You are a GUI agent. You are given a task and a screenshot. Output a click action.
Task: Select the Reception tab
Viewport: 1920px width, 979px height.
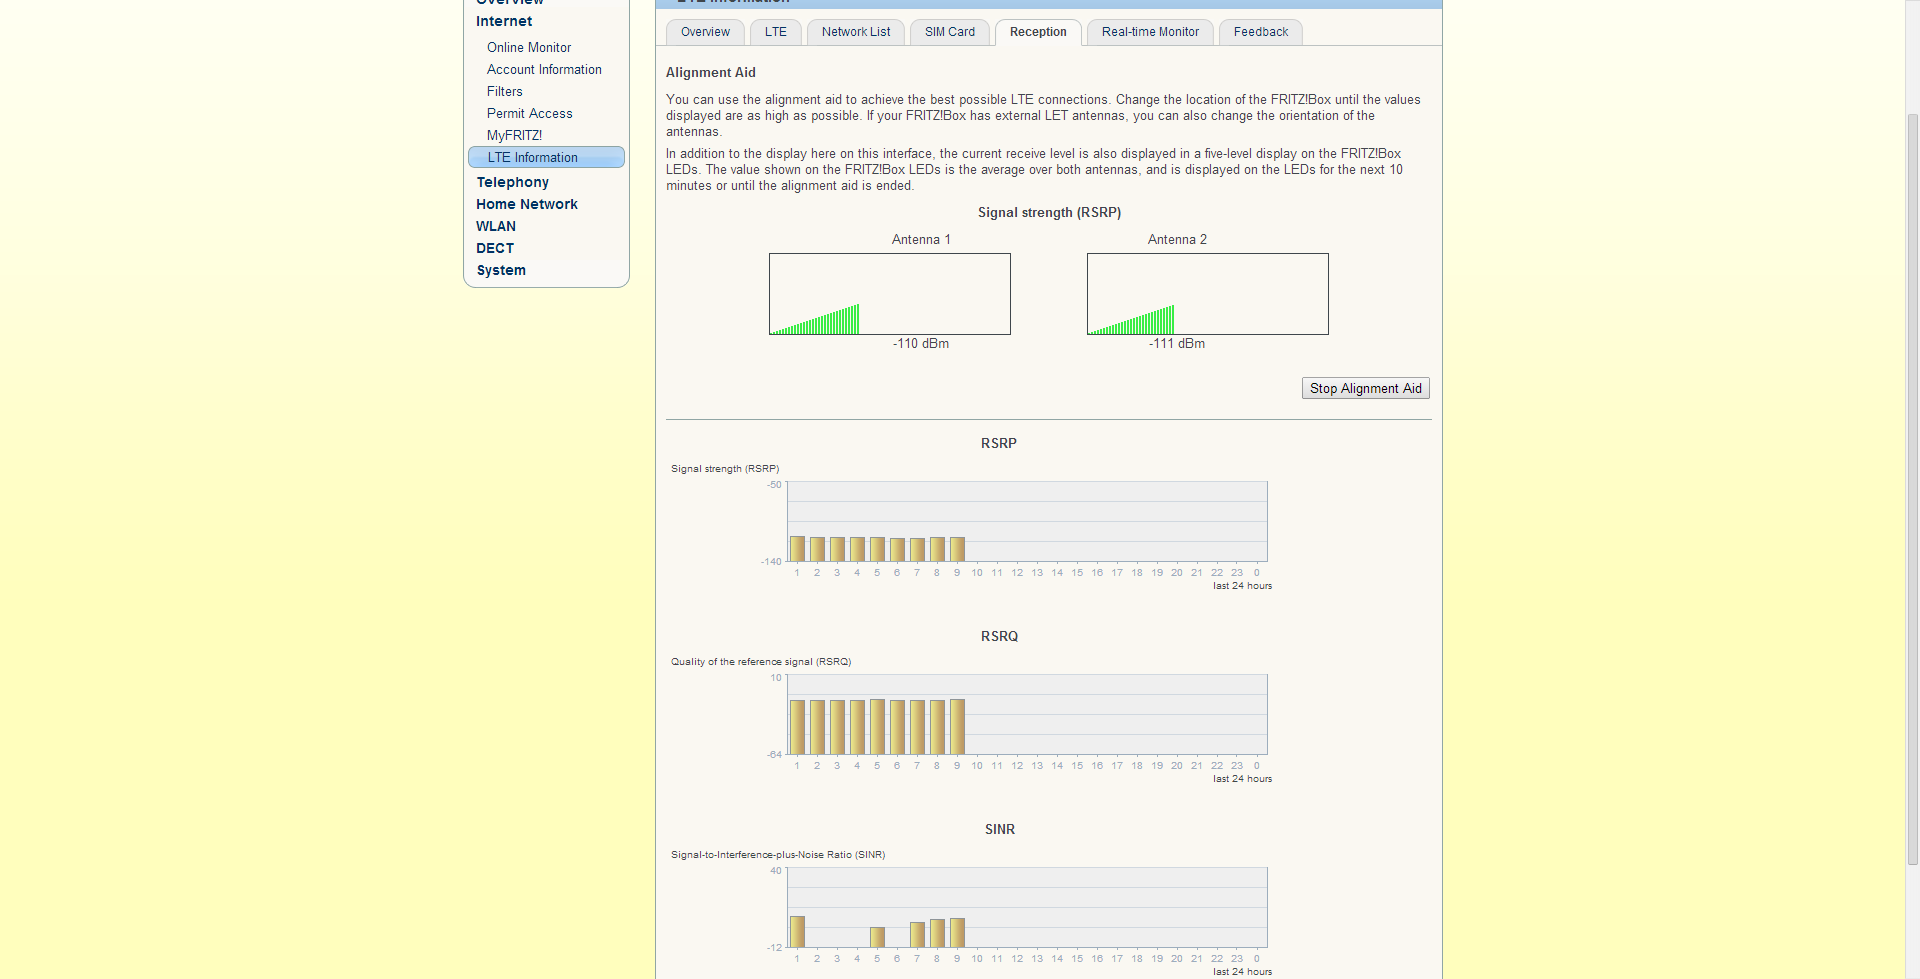click(1038, 32)
